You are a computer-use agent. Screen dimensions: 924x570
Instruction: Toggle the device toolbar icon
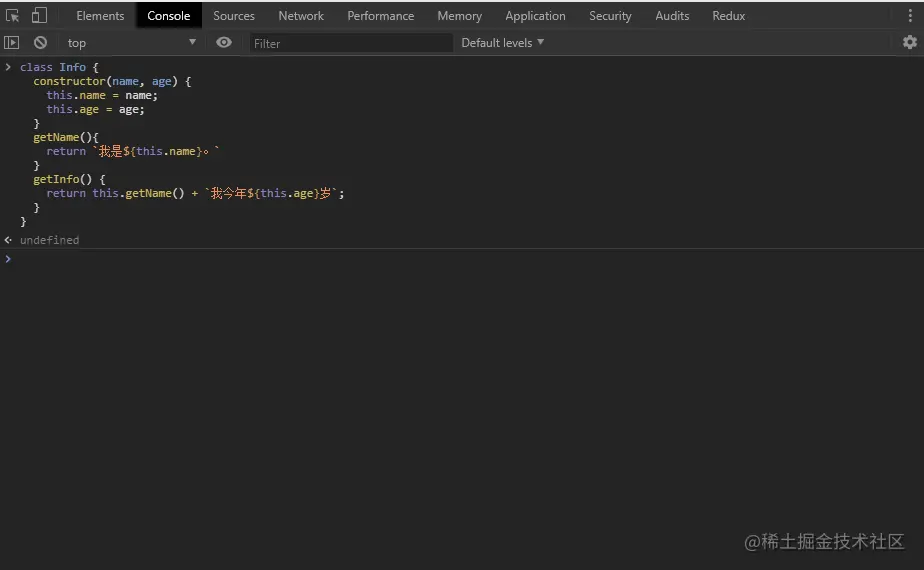39,15
